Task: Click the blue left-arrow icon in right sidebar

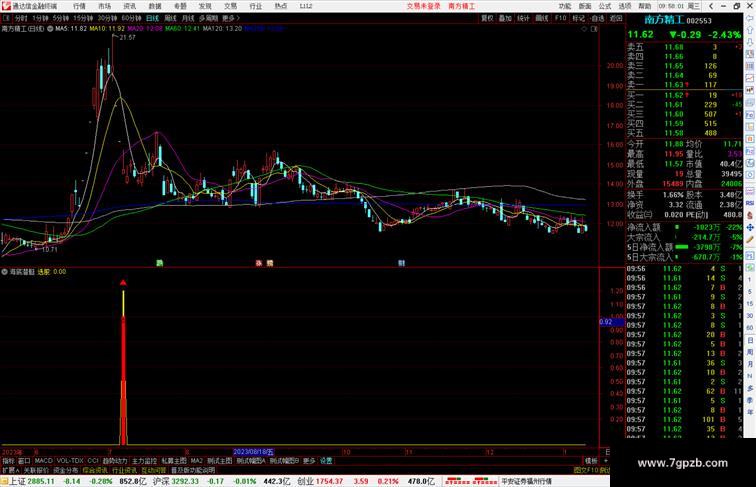Action: pyautogui.click(x=750, y=18)
